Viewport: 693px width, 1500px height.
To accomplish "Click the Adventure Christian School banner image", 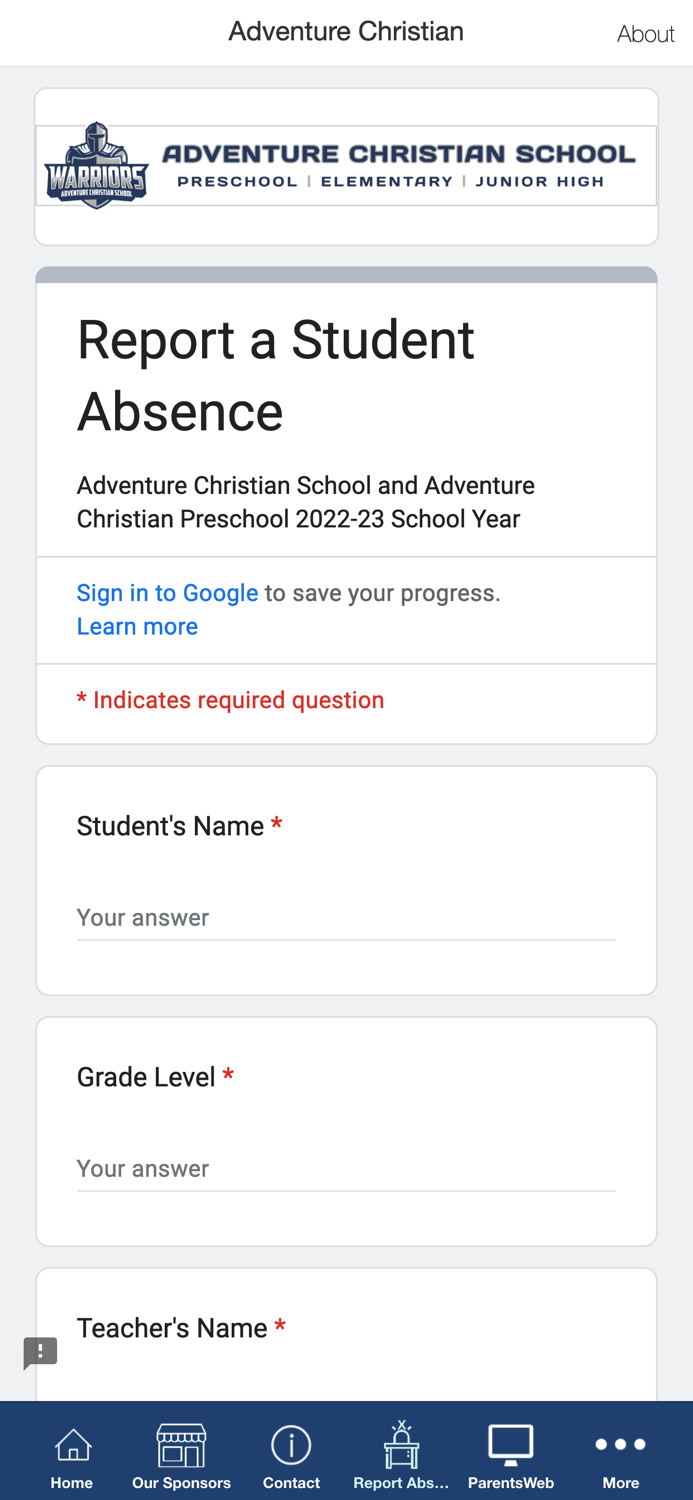I will tap(346, 165).
